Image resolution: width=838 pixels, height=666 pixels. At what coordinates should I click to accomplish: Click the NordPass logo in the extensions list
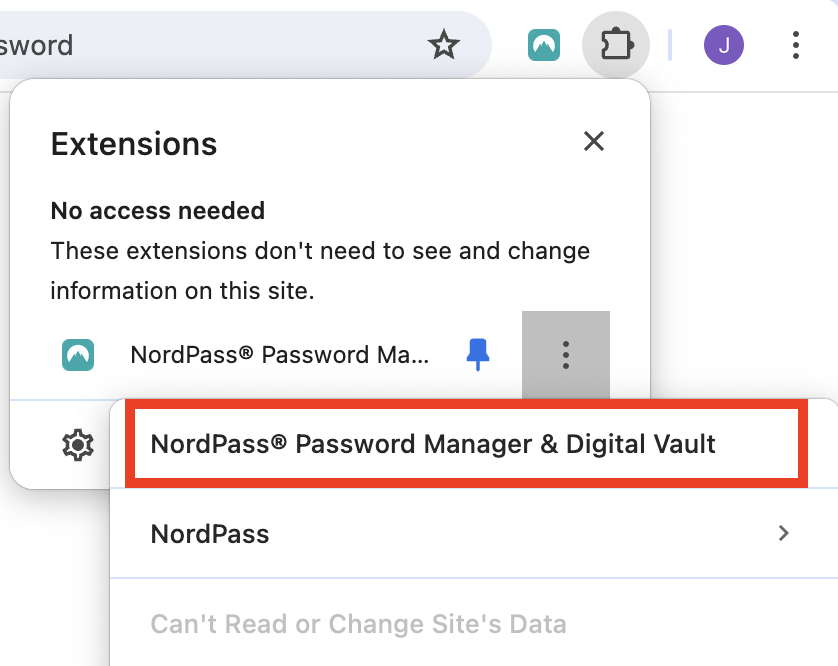(78, 355)
